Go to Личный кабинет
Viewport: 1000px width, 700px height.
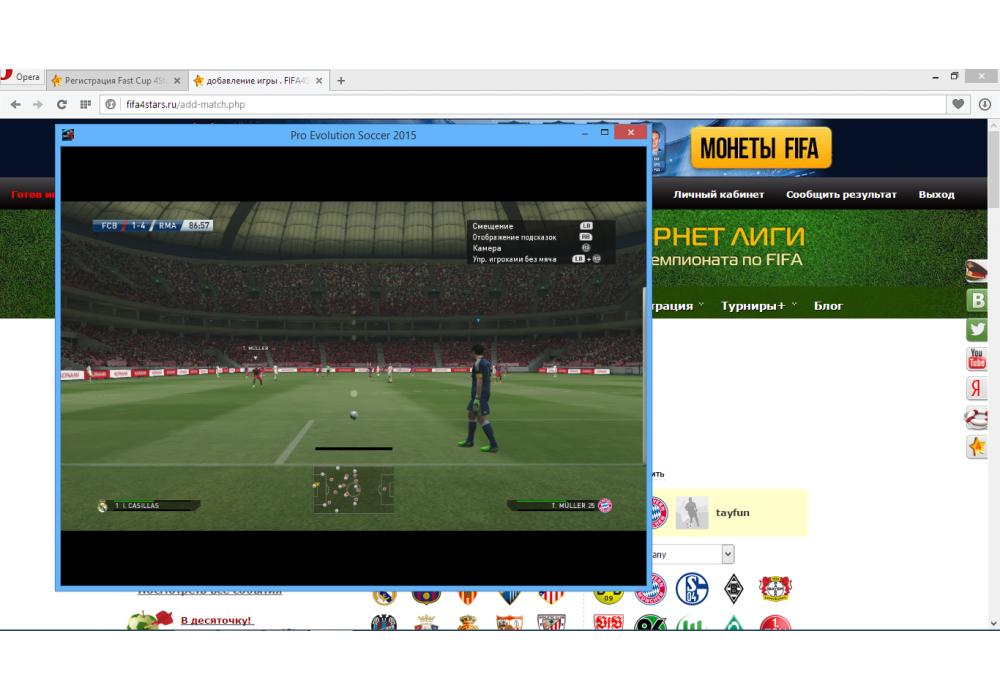(718, 194)
